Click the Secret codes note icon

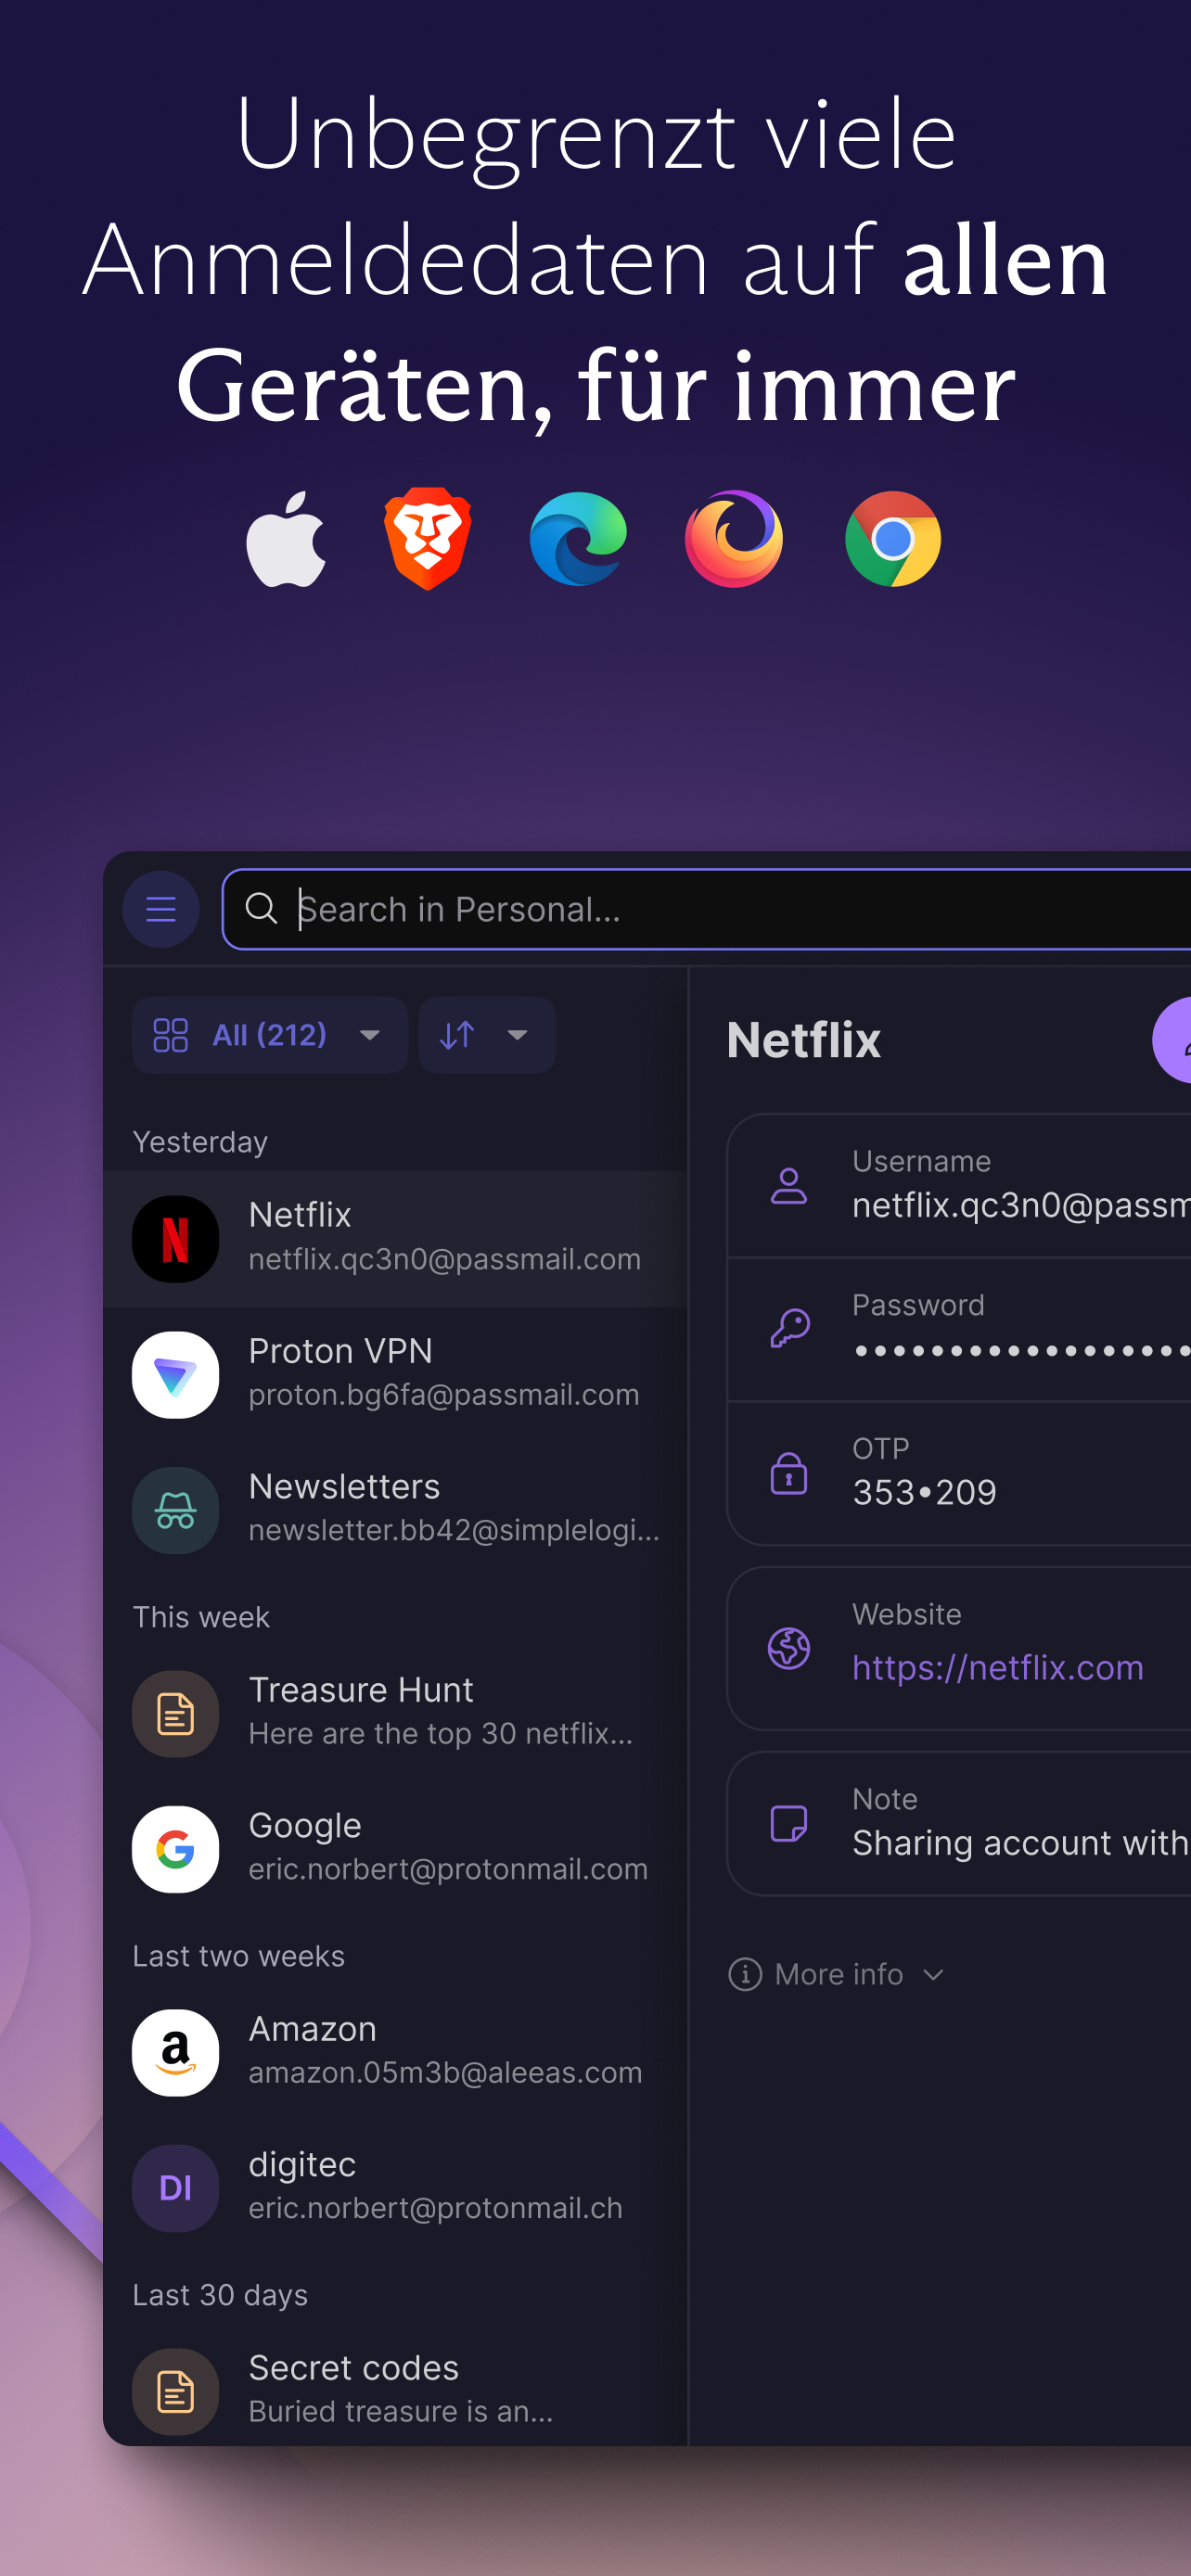[x=176, y=2391]
